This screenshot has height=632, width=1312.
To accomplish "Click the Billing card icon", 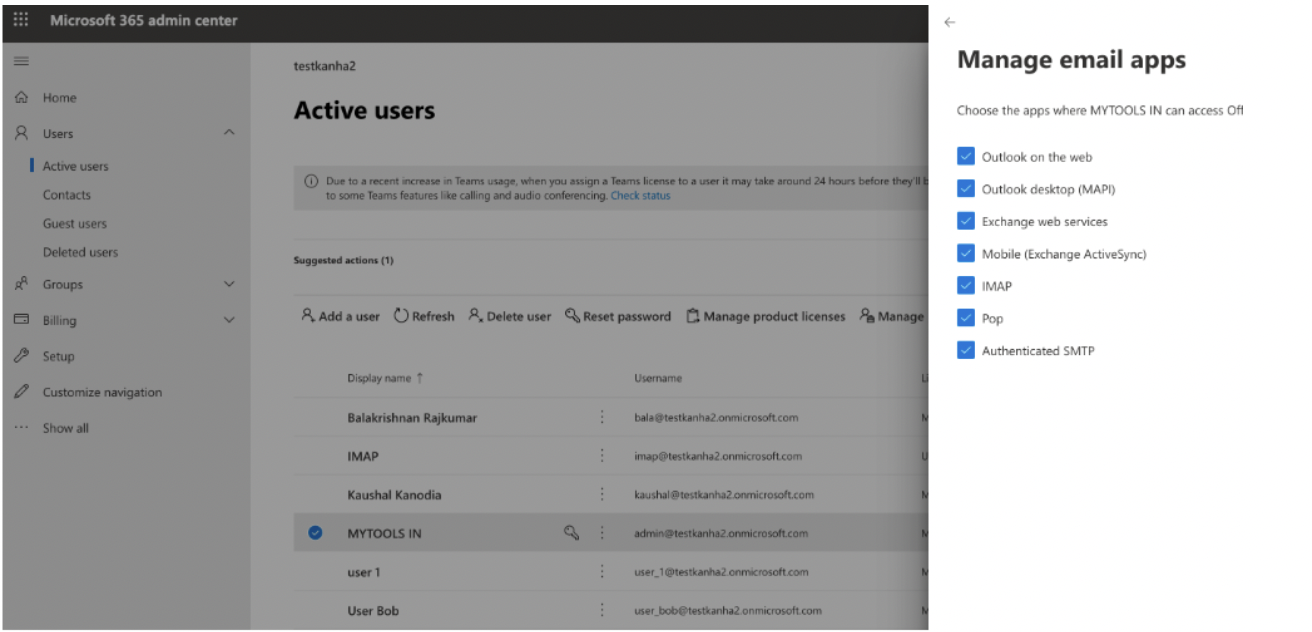I will click(x=21, y=320).
